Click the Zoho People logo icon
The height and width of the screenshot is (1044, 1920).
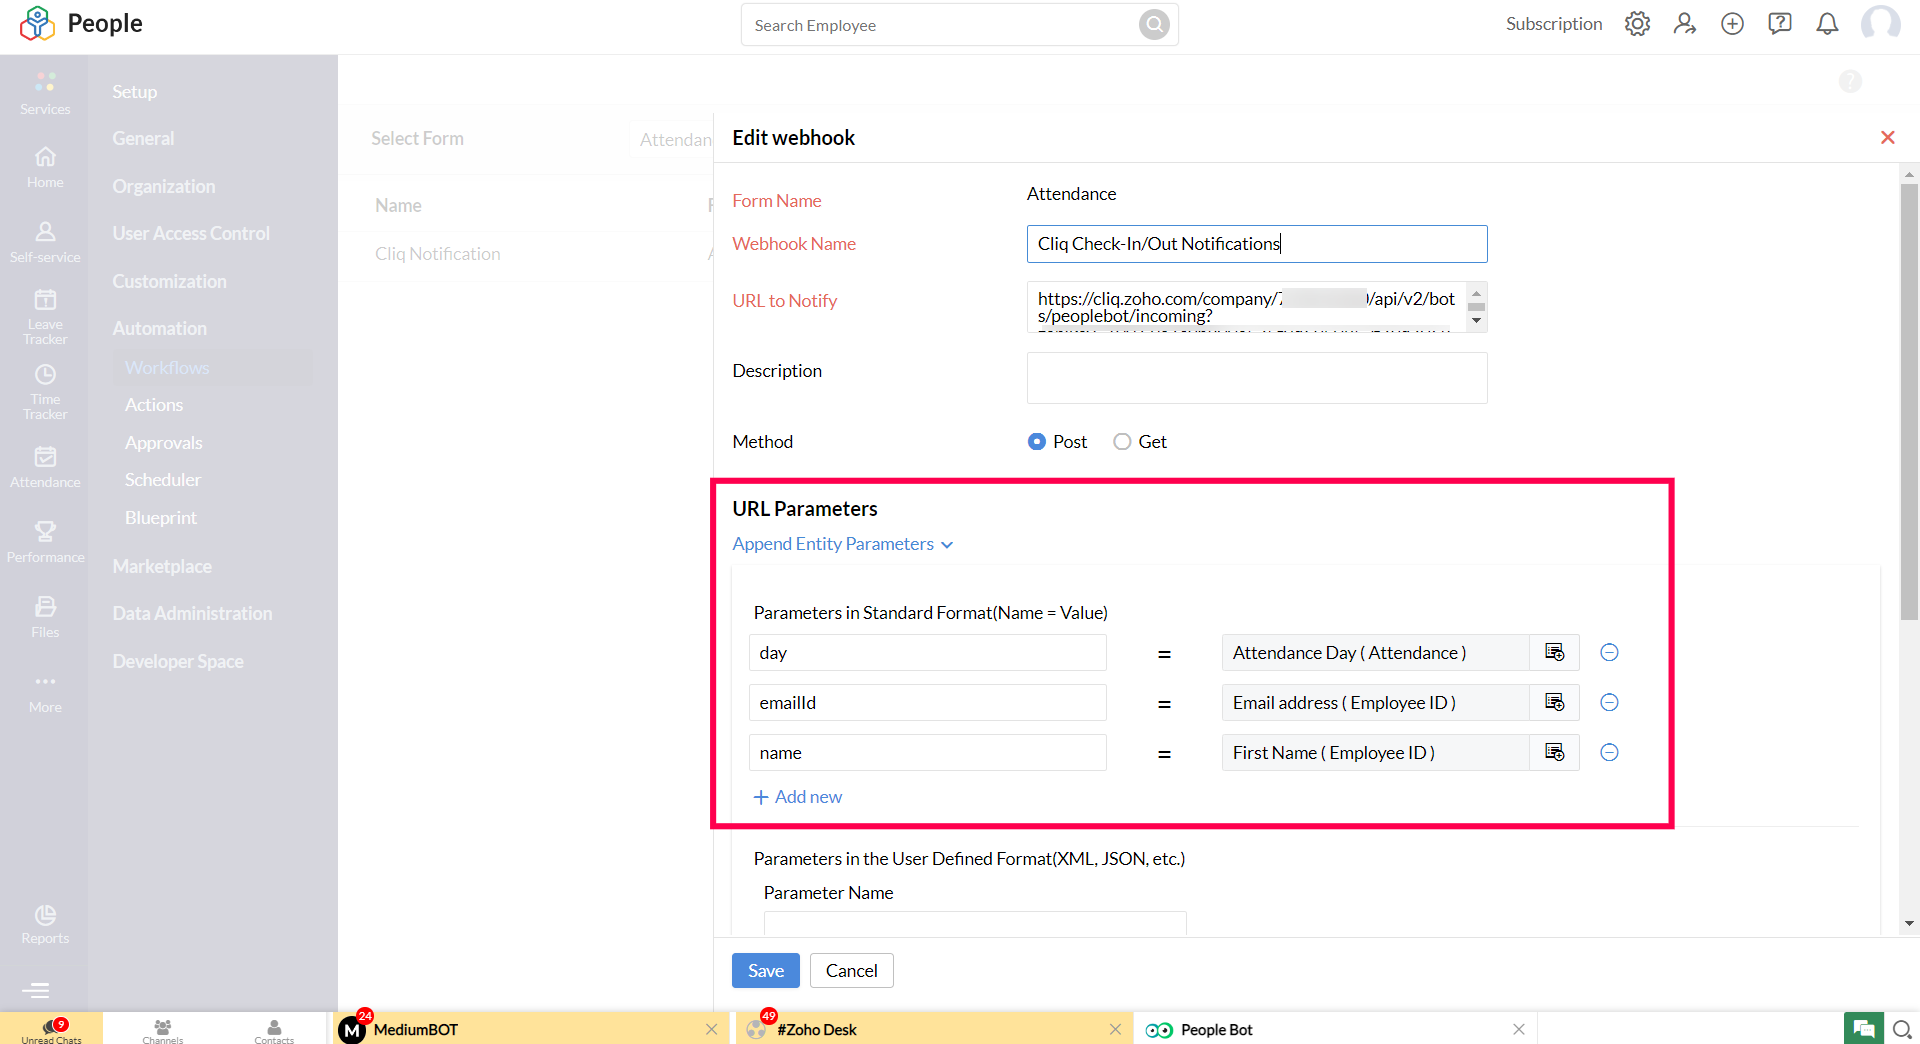pos(37,23)
